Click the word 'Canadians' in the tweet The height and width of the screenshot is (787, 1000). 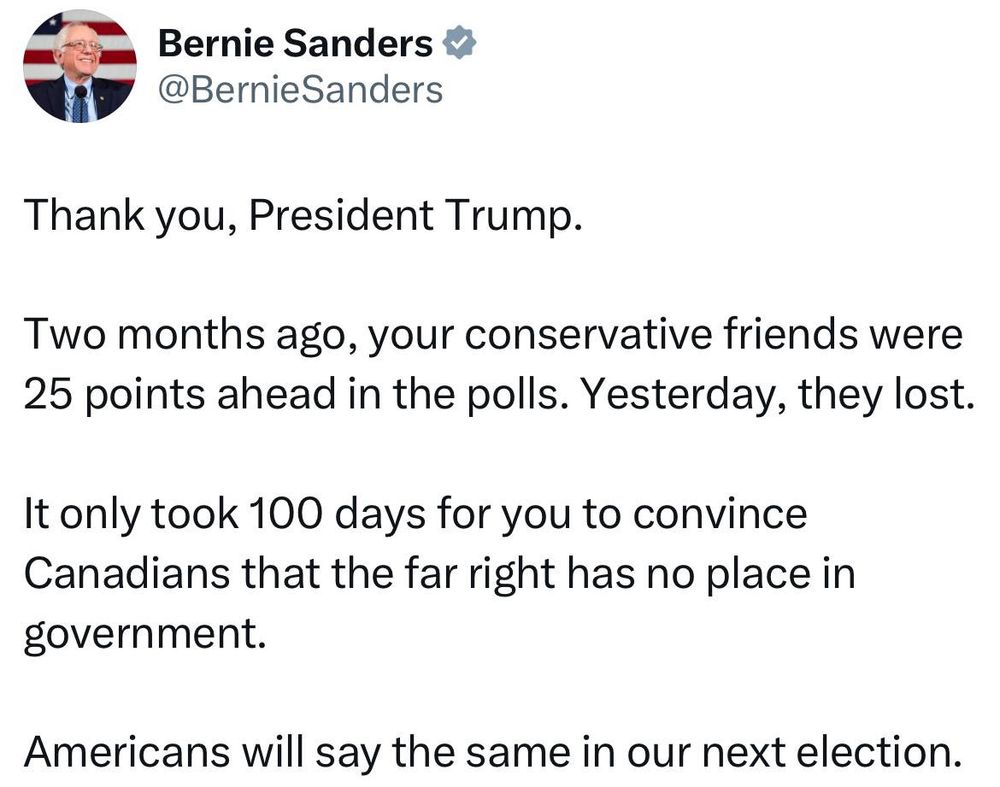pos(127,573)
